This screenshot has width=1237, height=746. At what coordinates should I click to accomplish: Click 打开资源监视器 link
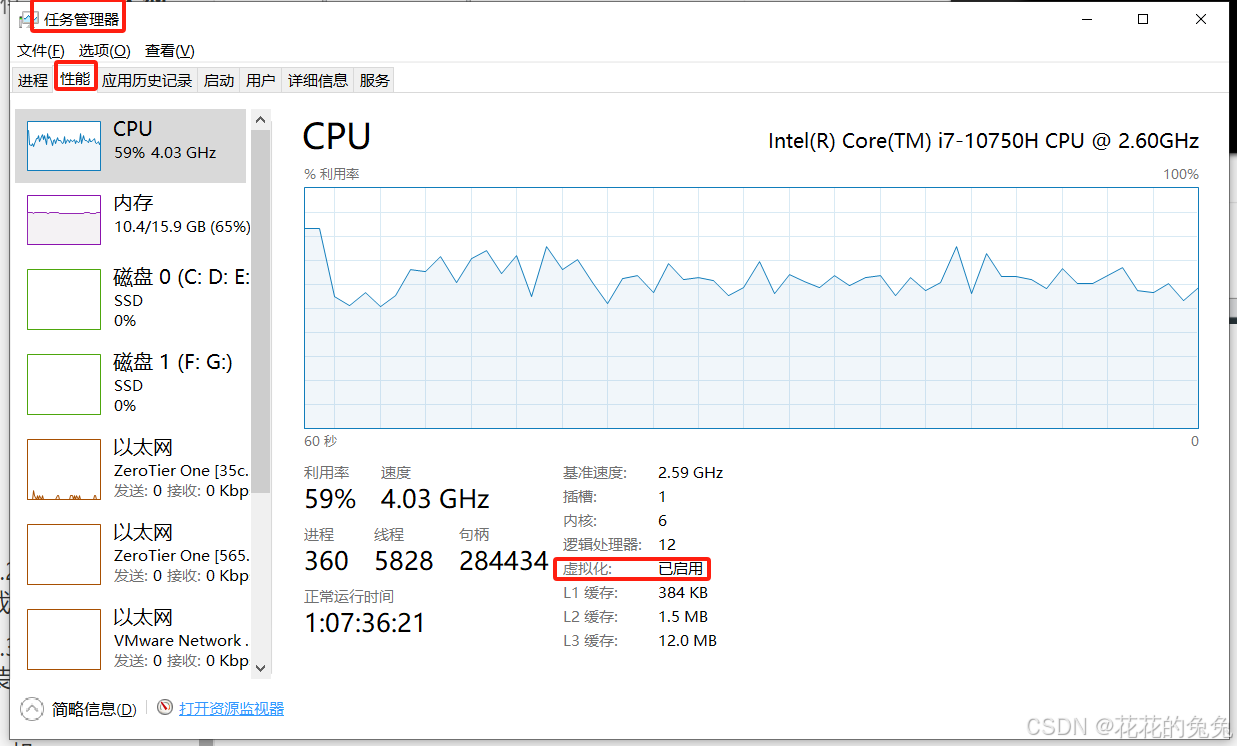(231, 709)
